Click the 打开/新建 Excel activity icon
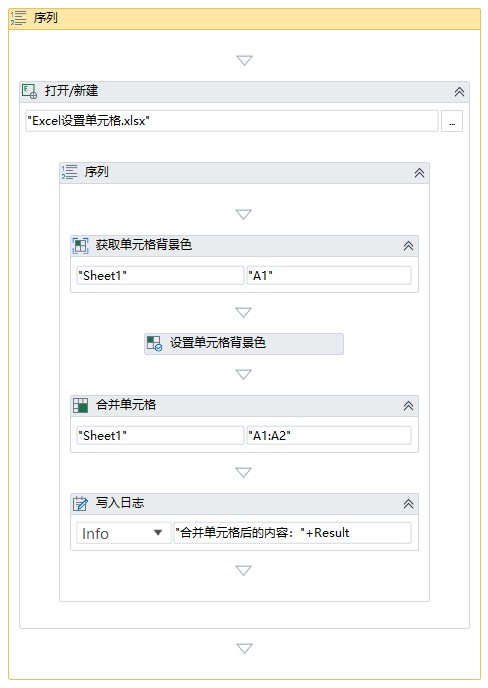 [30, 91]
